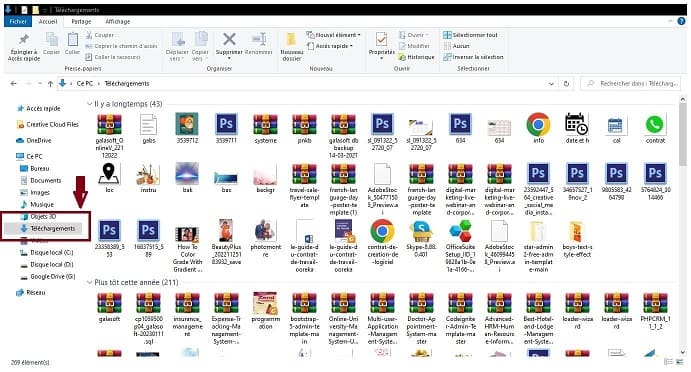Image resolution: width=691 pixels, height=372 pixels.
Task: Click the forward navigation arrow
Action: tap(28, 84)
